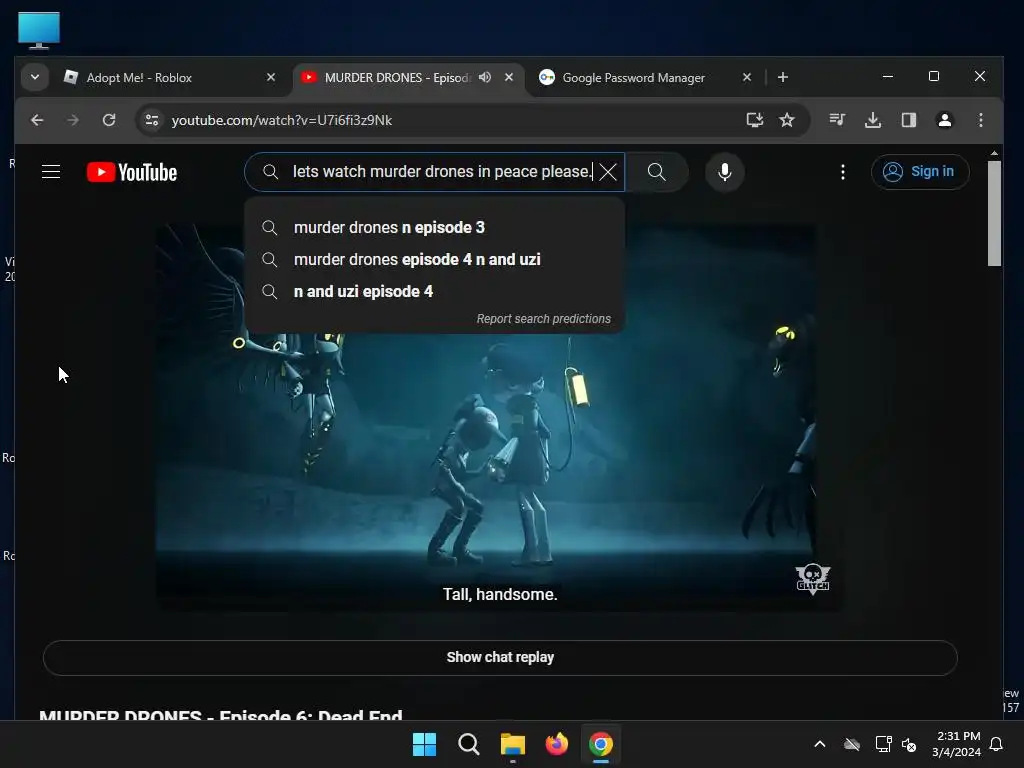Mute the MURDER DRONES tab audio icon

[x=485, y=77]
